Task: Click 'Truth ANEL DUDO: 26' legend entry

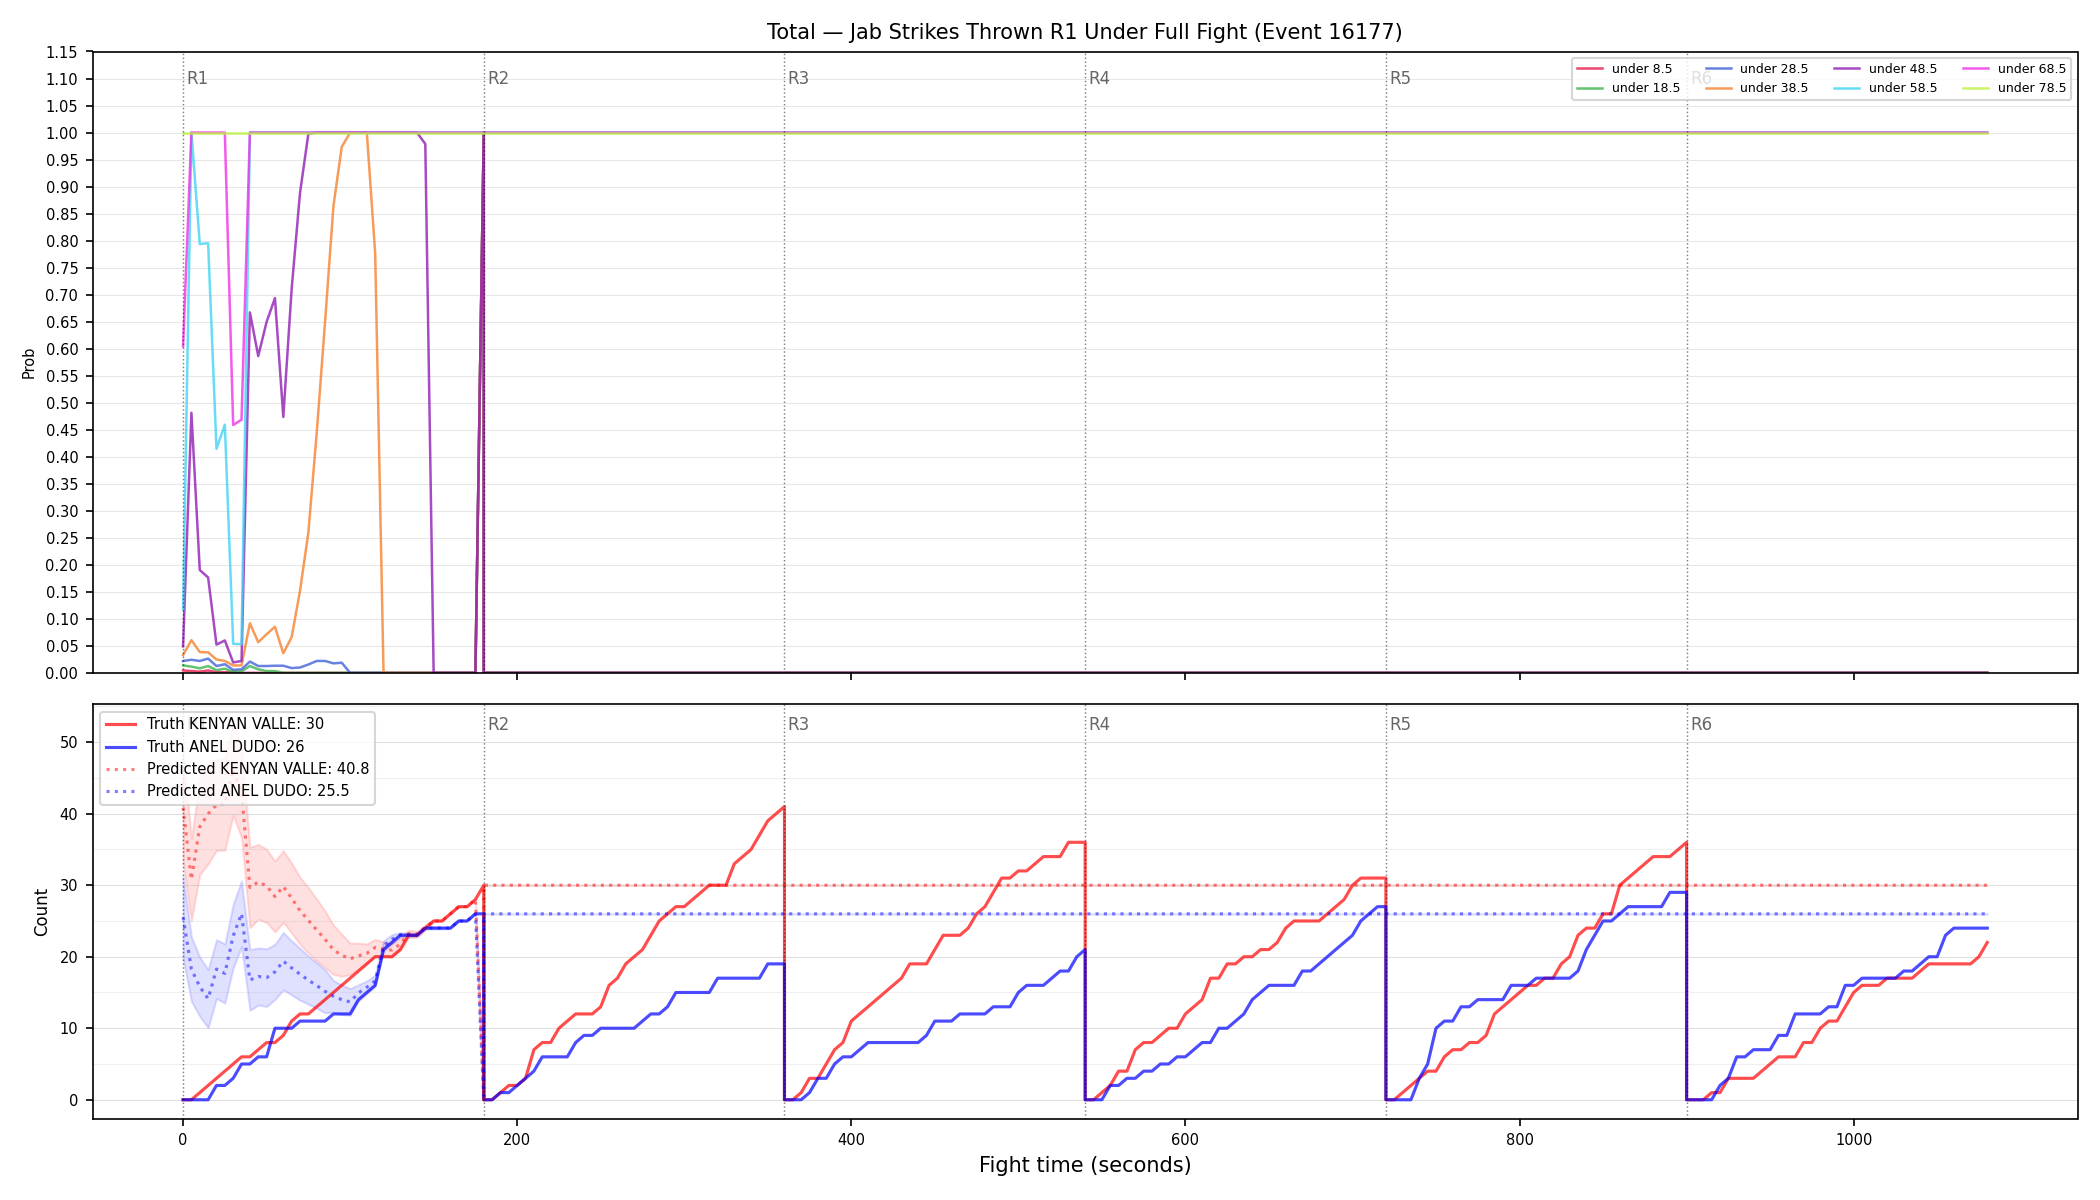Action: tap(204, 747)
